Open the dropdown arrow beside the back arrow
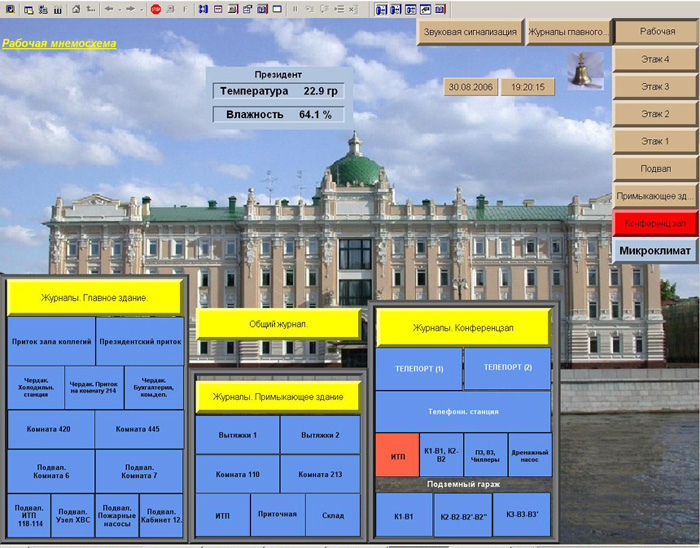 click(x=119, y=9)
